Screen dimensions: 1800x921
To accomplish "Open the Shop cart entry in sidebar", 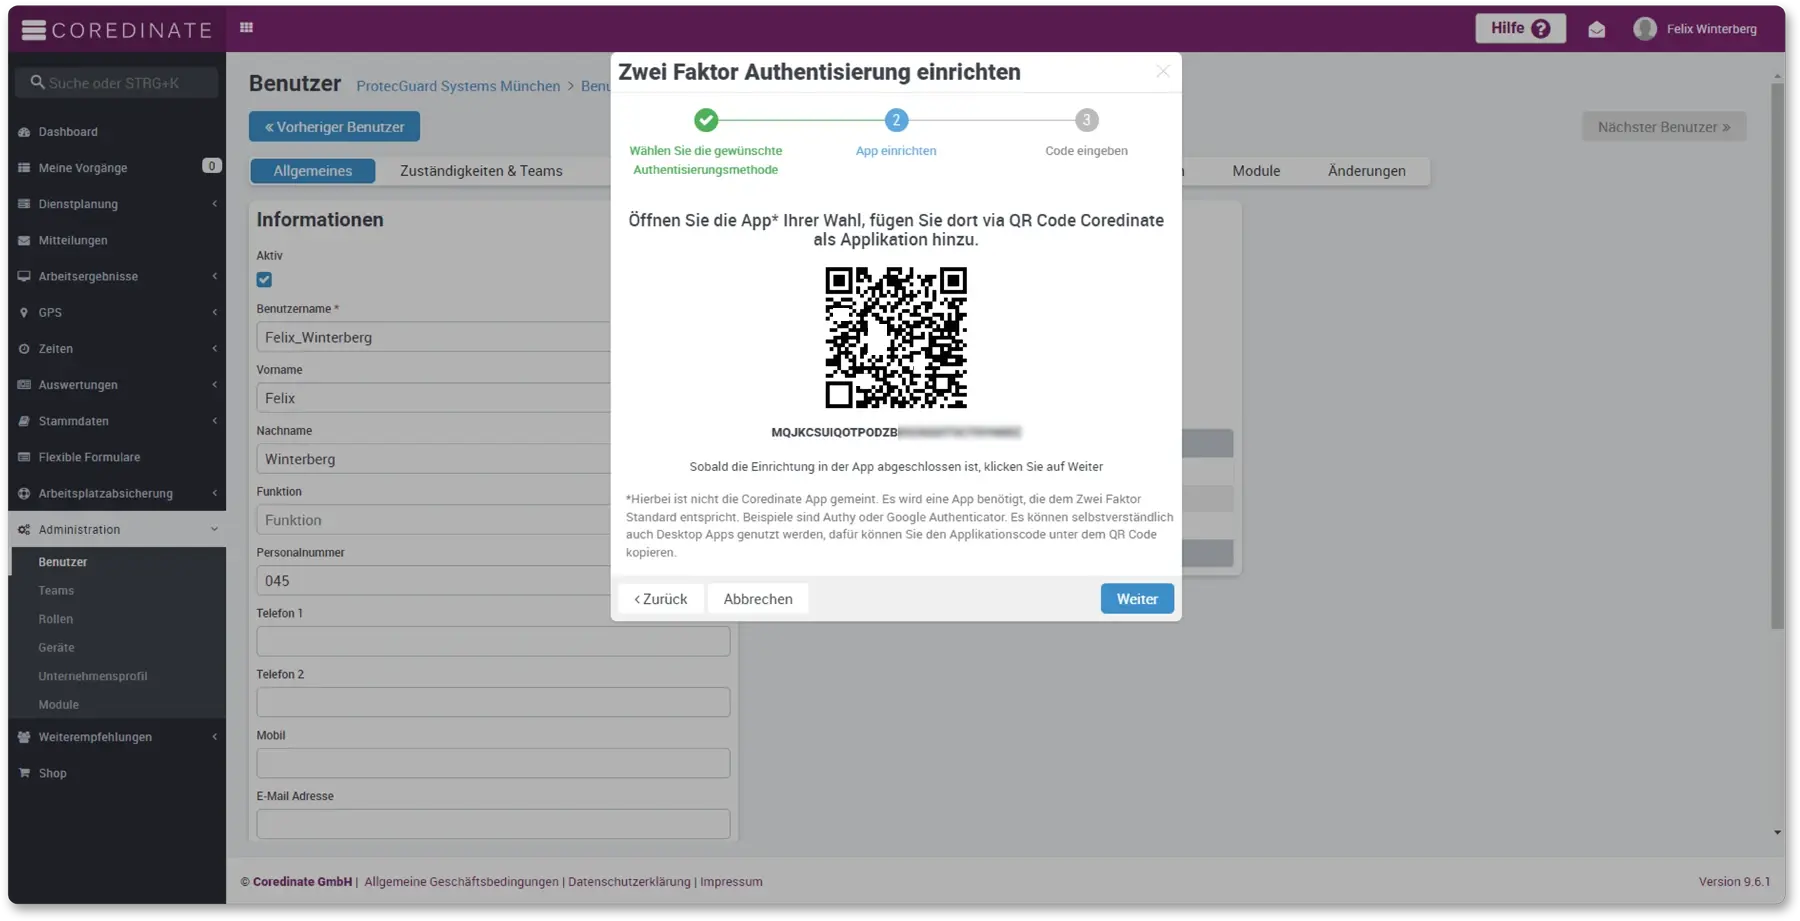I will coord(52,773).
